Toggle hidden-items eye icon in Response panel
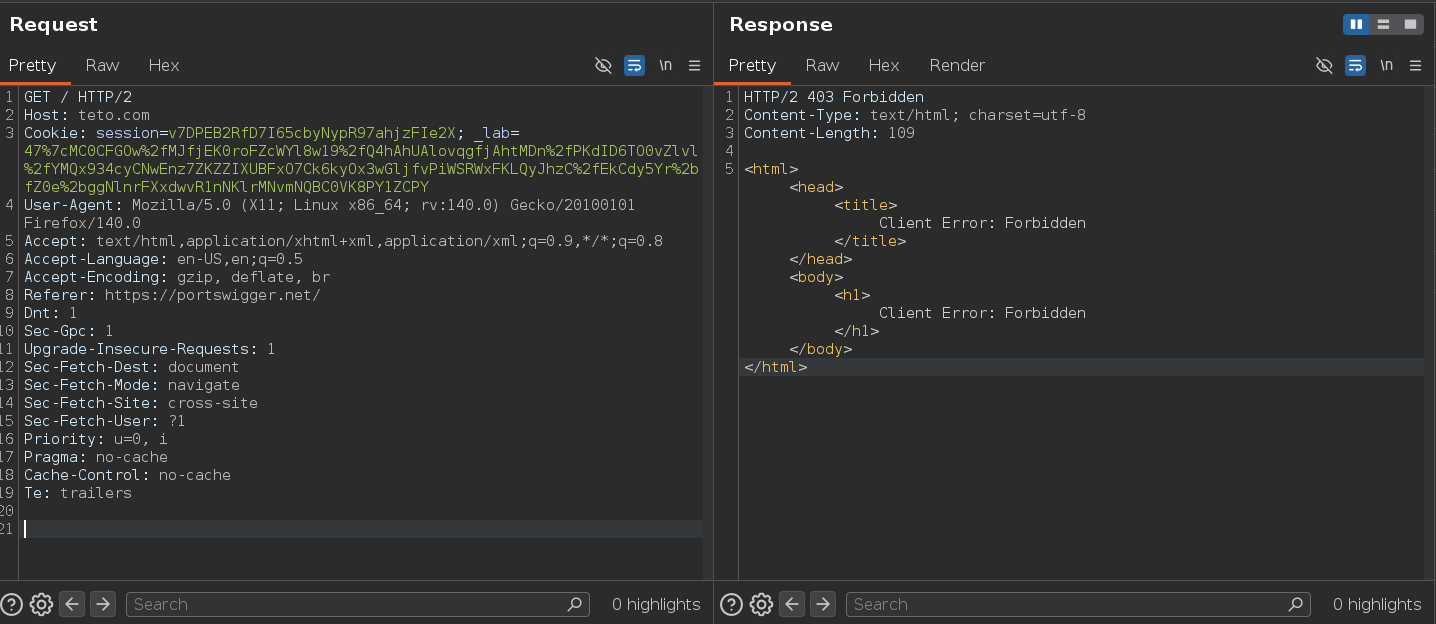The width and height of the screenshot is (1436, 624). coord(1324,65)
